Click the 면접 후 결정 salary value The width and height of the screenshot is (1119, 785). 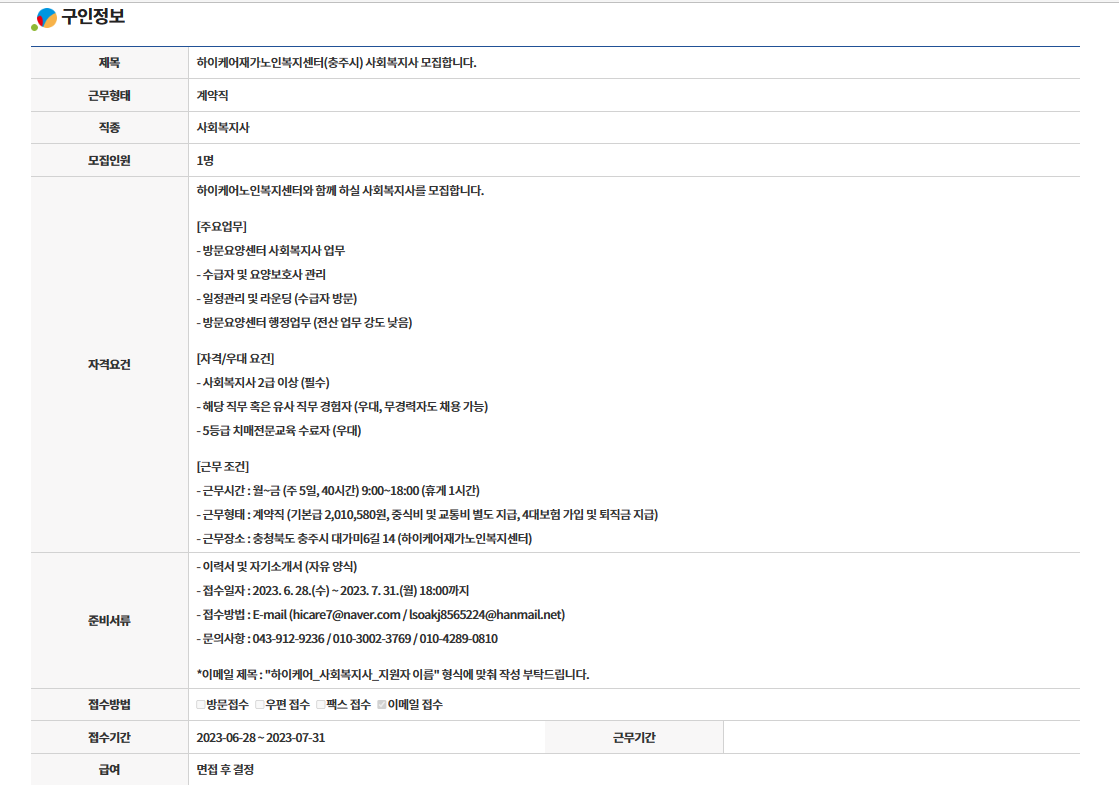click(x=225, y=770)
